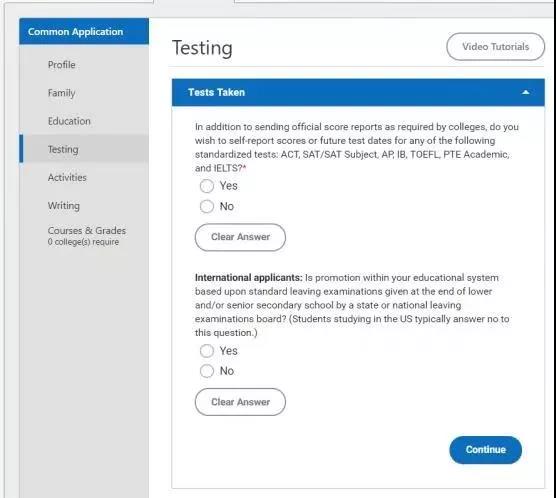Go to the Education section
Viewport: 556px width, 498px height.
coord(69,121)
